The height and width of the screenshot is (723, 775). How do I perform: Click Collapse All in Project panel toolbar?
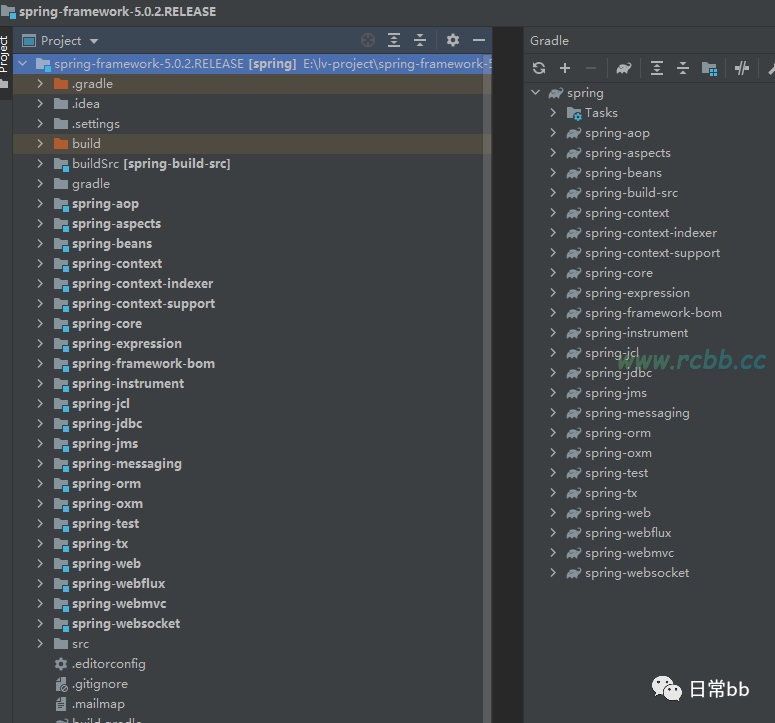tap(420, 40)
